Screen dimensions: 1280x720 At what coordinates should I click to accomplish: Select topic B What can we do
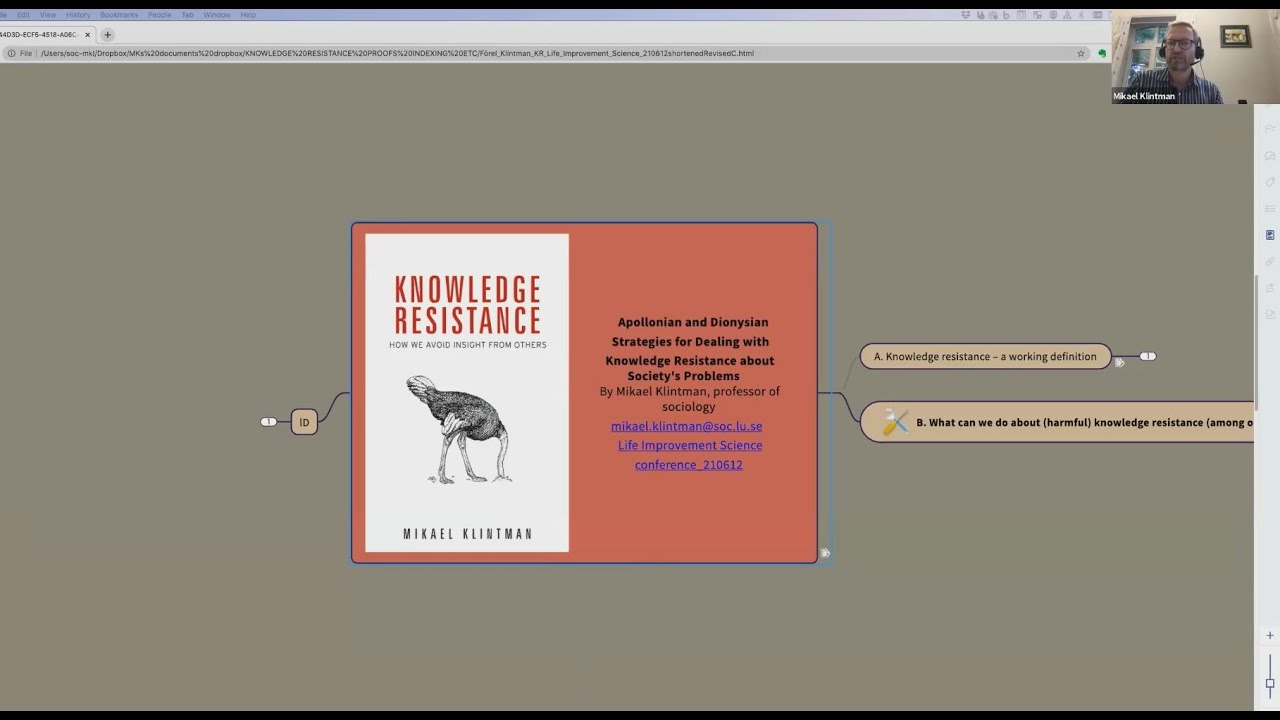[1057, 422]
